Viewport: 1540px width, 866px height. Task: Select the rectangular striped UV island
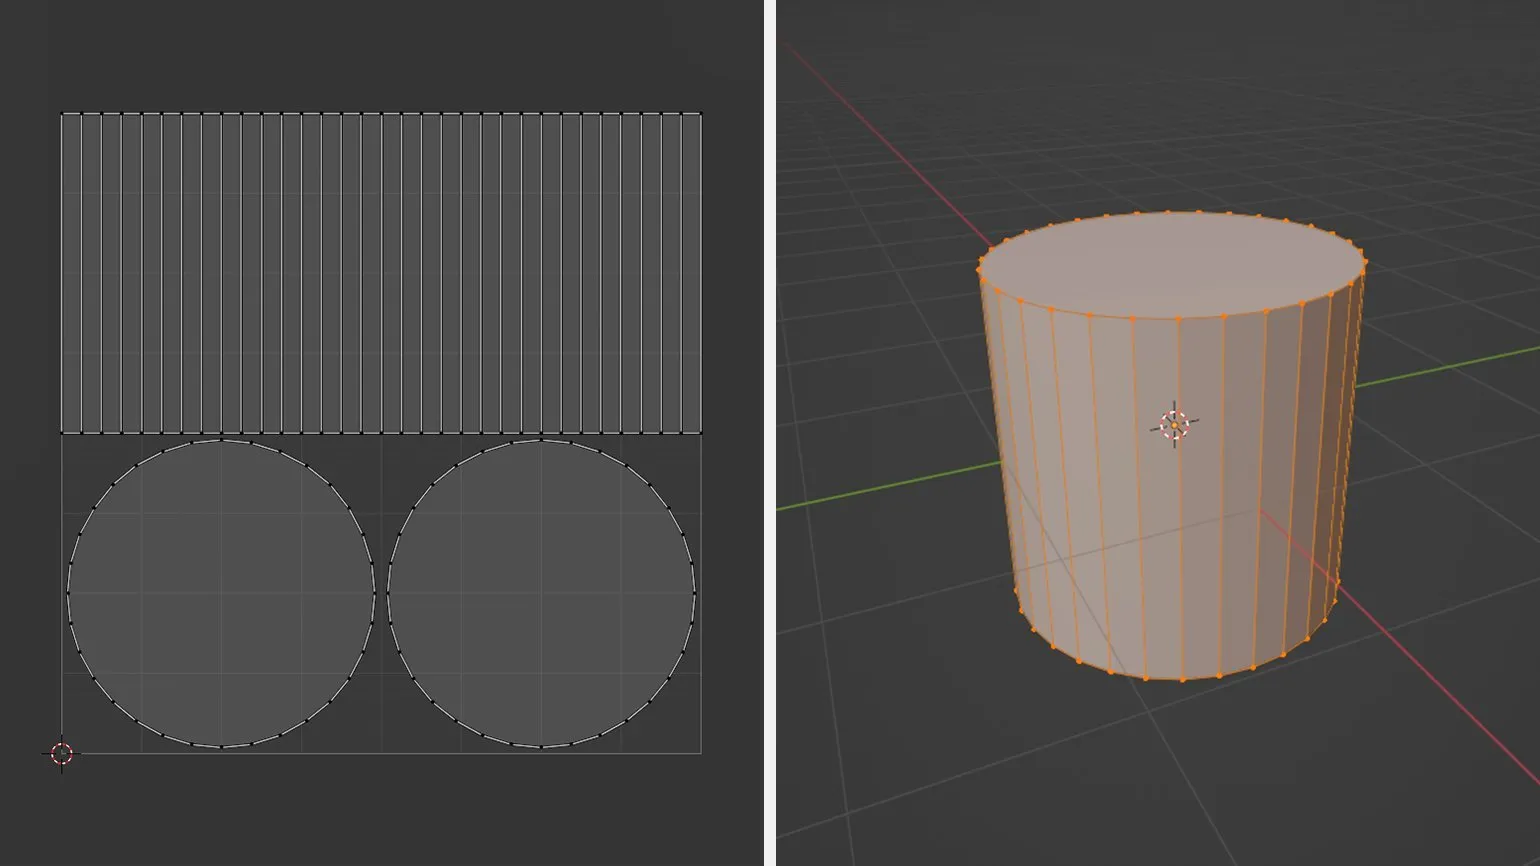(380, 273)
